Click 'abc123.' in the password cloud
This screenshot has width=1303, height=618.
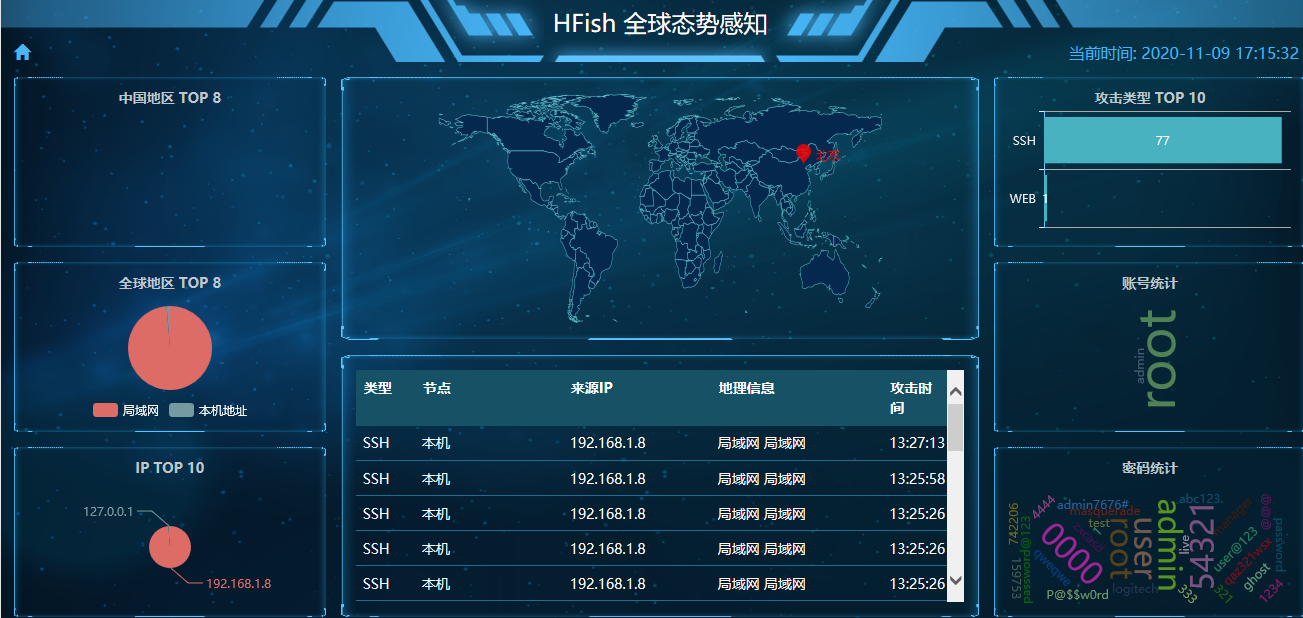[1201, 499]
